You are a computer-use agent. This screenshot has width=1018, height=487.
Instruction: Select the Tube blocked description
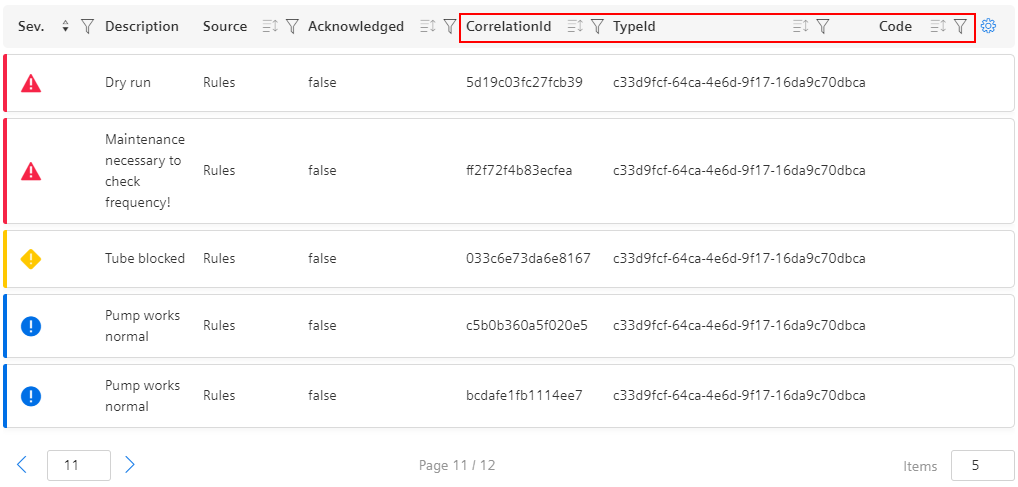pyautogui.click(x=145, y=258)
